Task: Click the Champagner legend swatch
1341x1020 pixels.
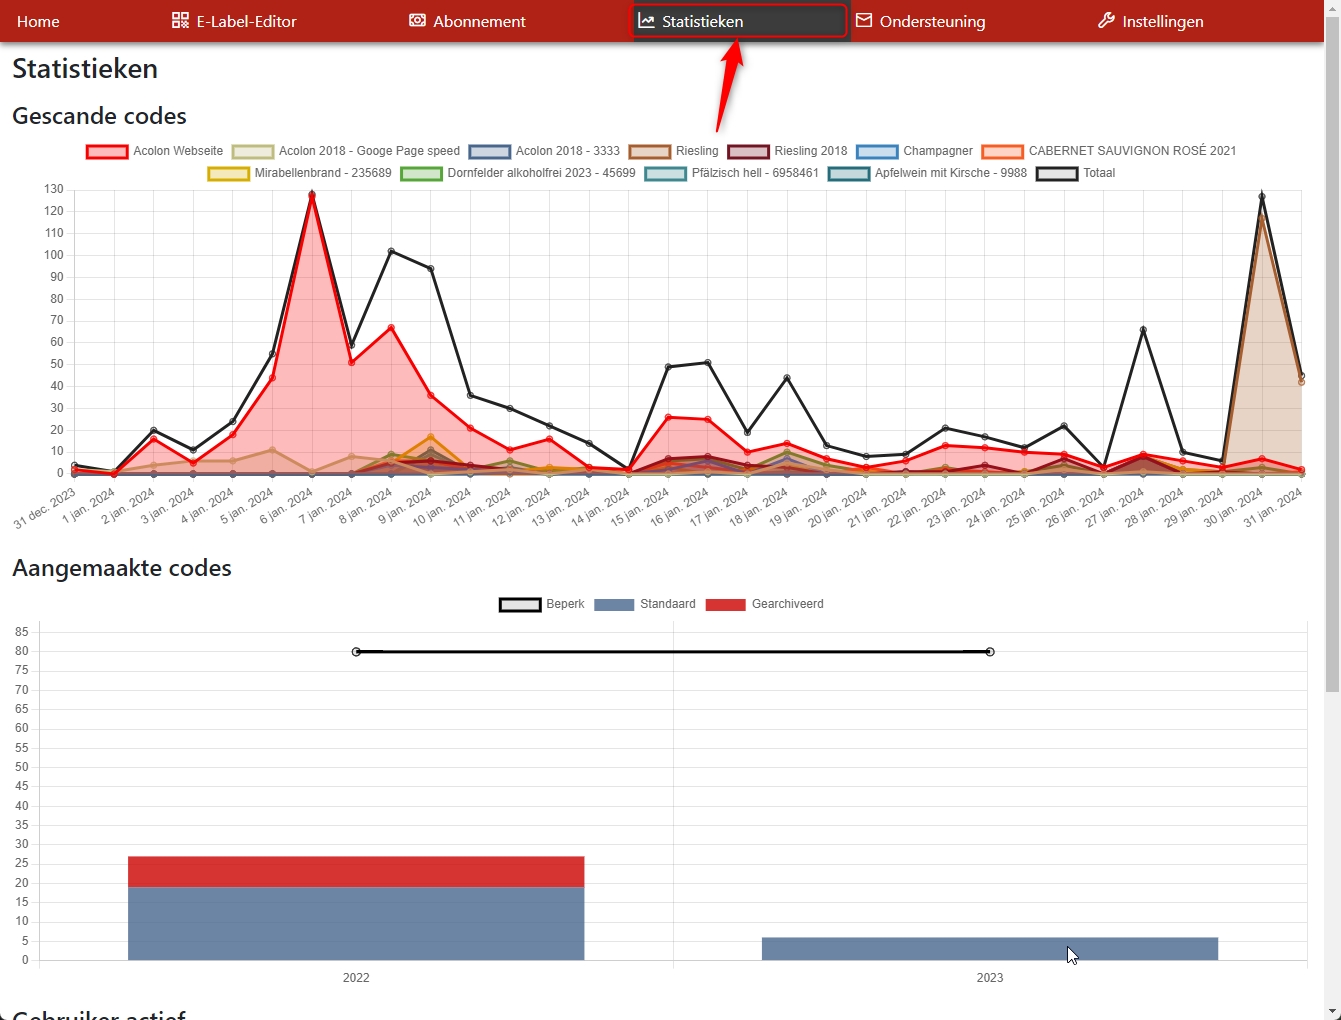Action: [x=877, y=152]
